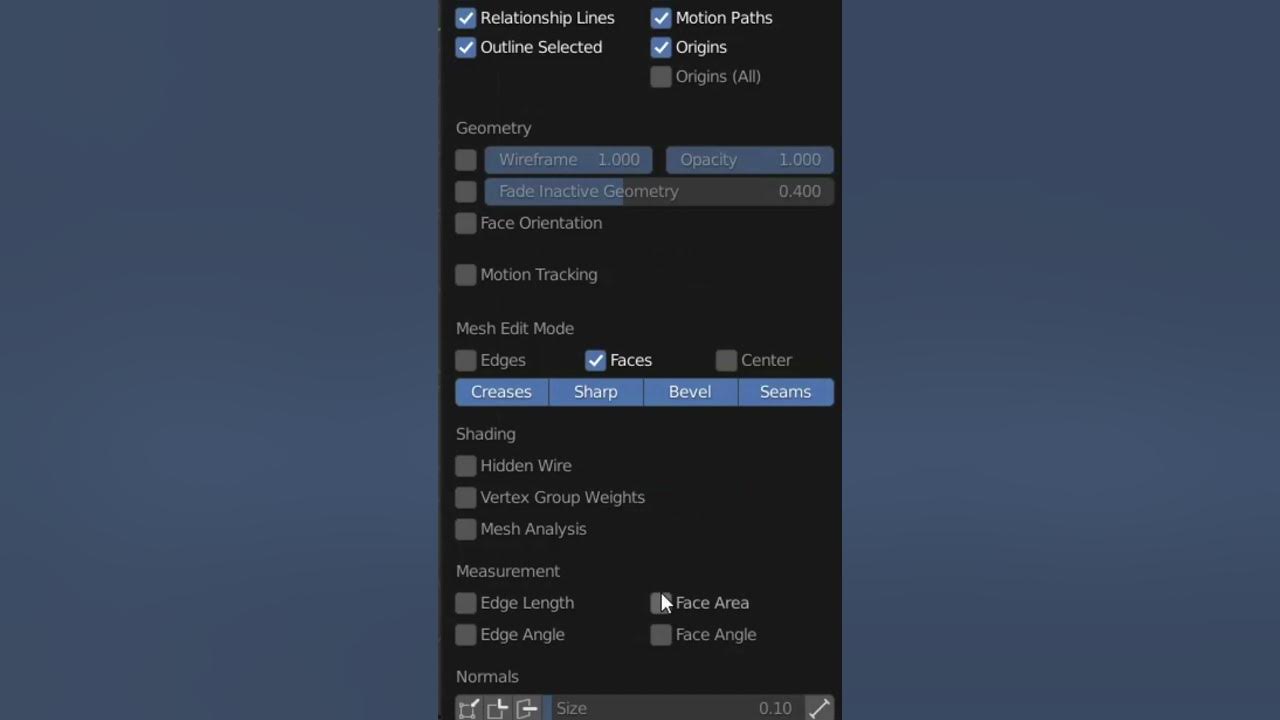Disable Motion Paths overlay

point(661,18)
